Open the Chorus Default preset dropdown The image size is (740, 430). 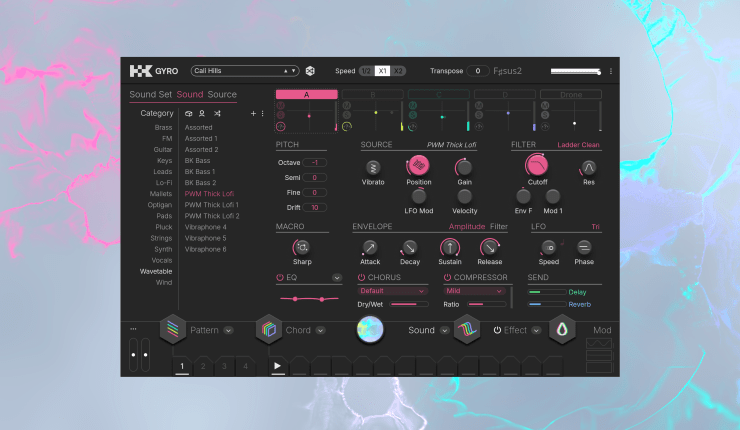pos(392,291)
